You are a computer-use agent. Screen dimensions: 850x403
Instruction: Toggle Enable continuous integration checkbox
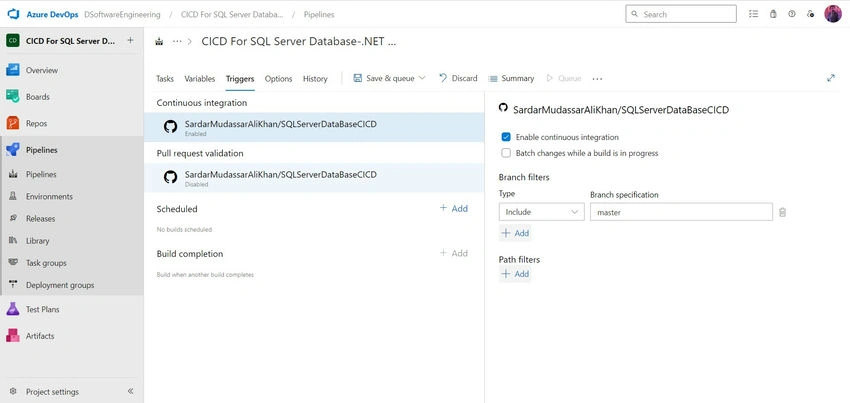point(506,137)
